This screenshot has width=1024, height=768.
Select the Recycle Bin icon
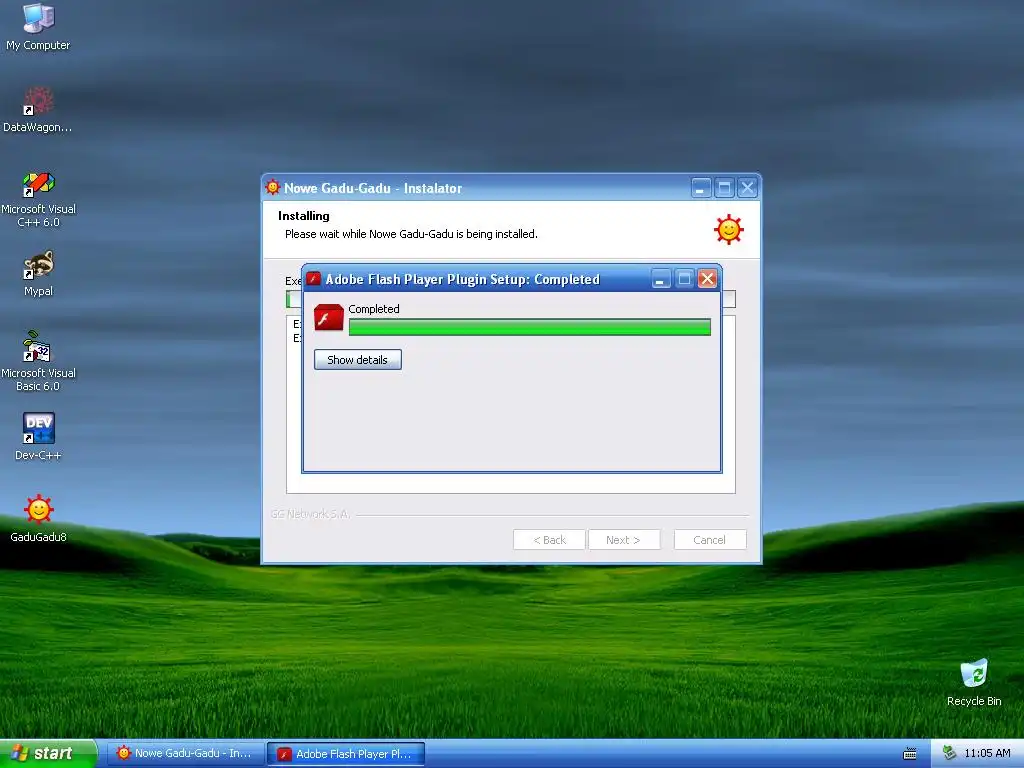pyautogui.click(x=974, y=683)
